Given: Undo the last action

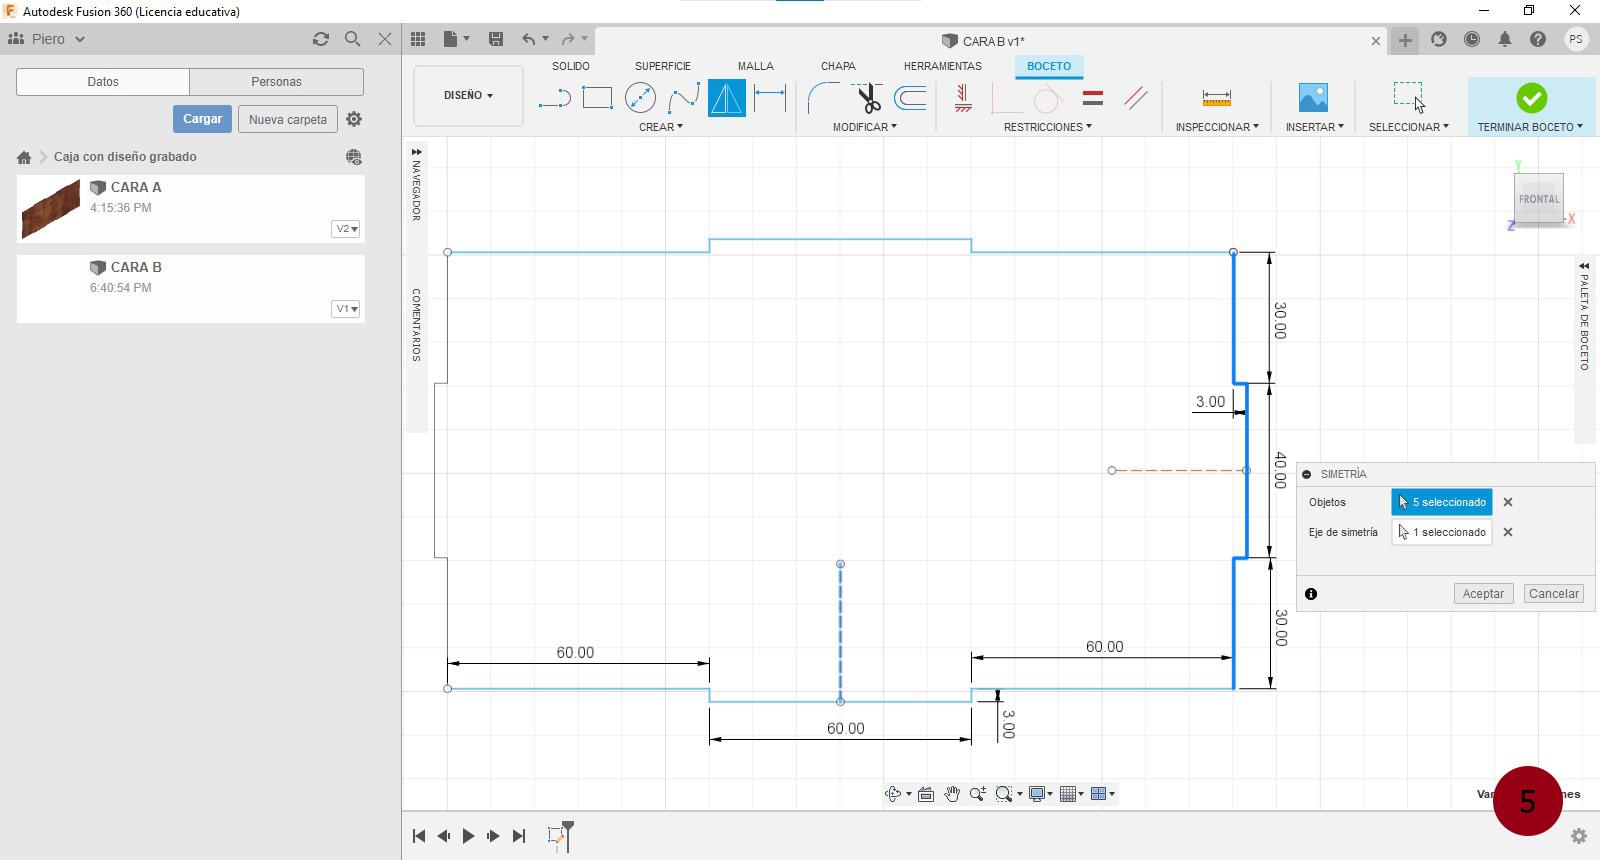Looking at the screenshot, I should click(x=528, y=39).
